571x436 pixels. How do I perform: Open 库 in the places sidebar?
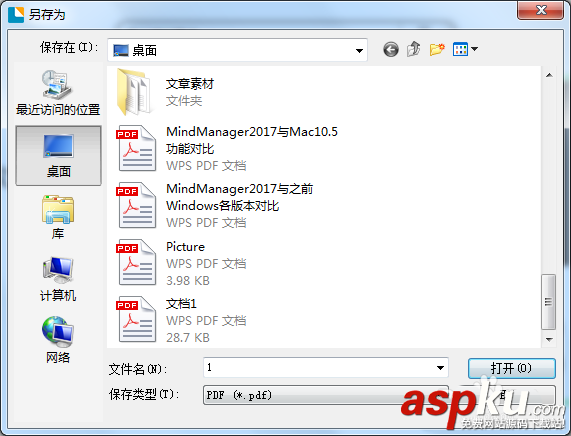point(58,217)
